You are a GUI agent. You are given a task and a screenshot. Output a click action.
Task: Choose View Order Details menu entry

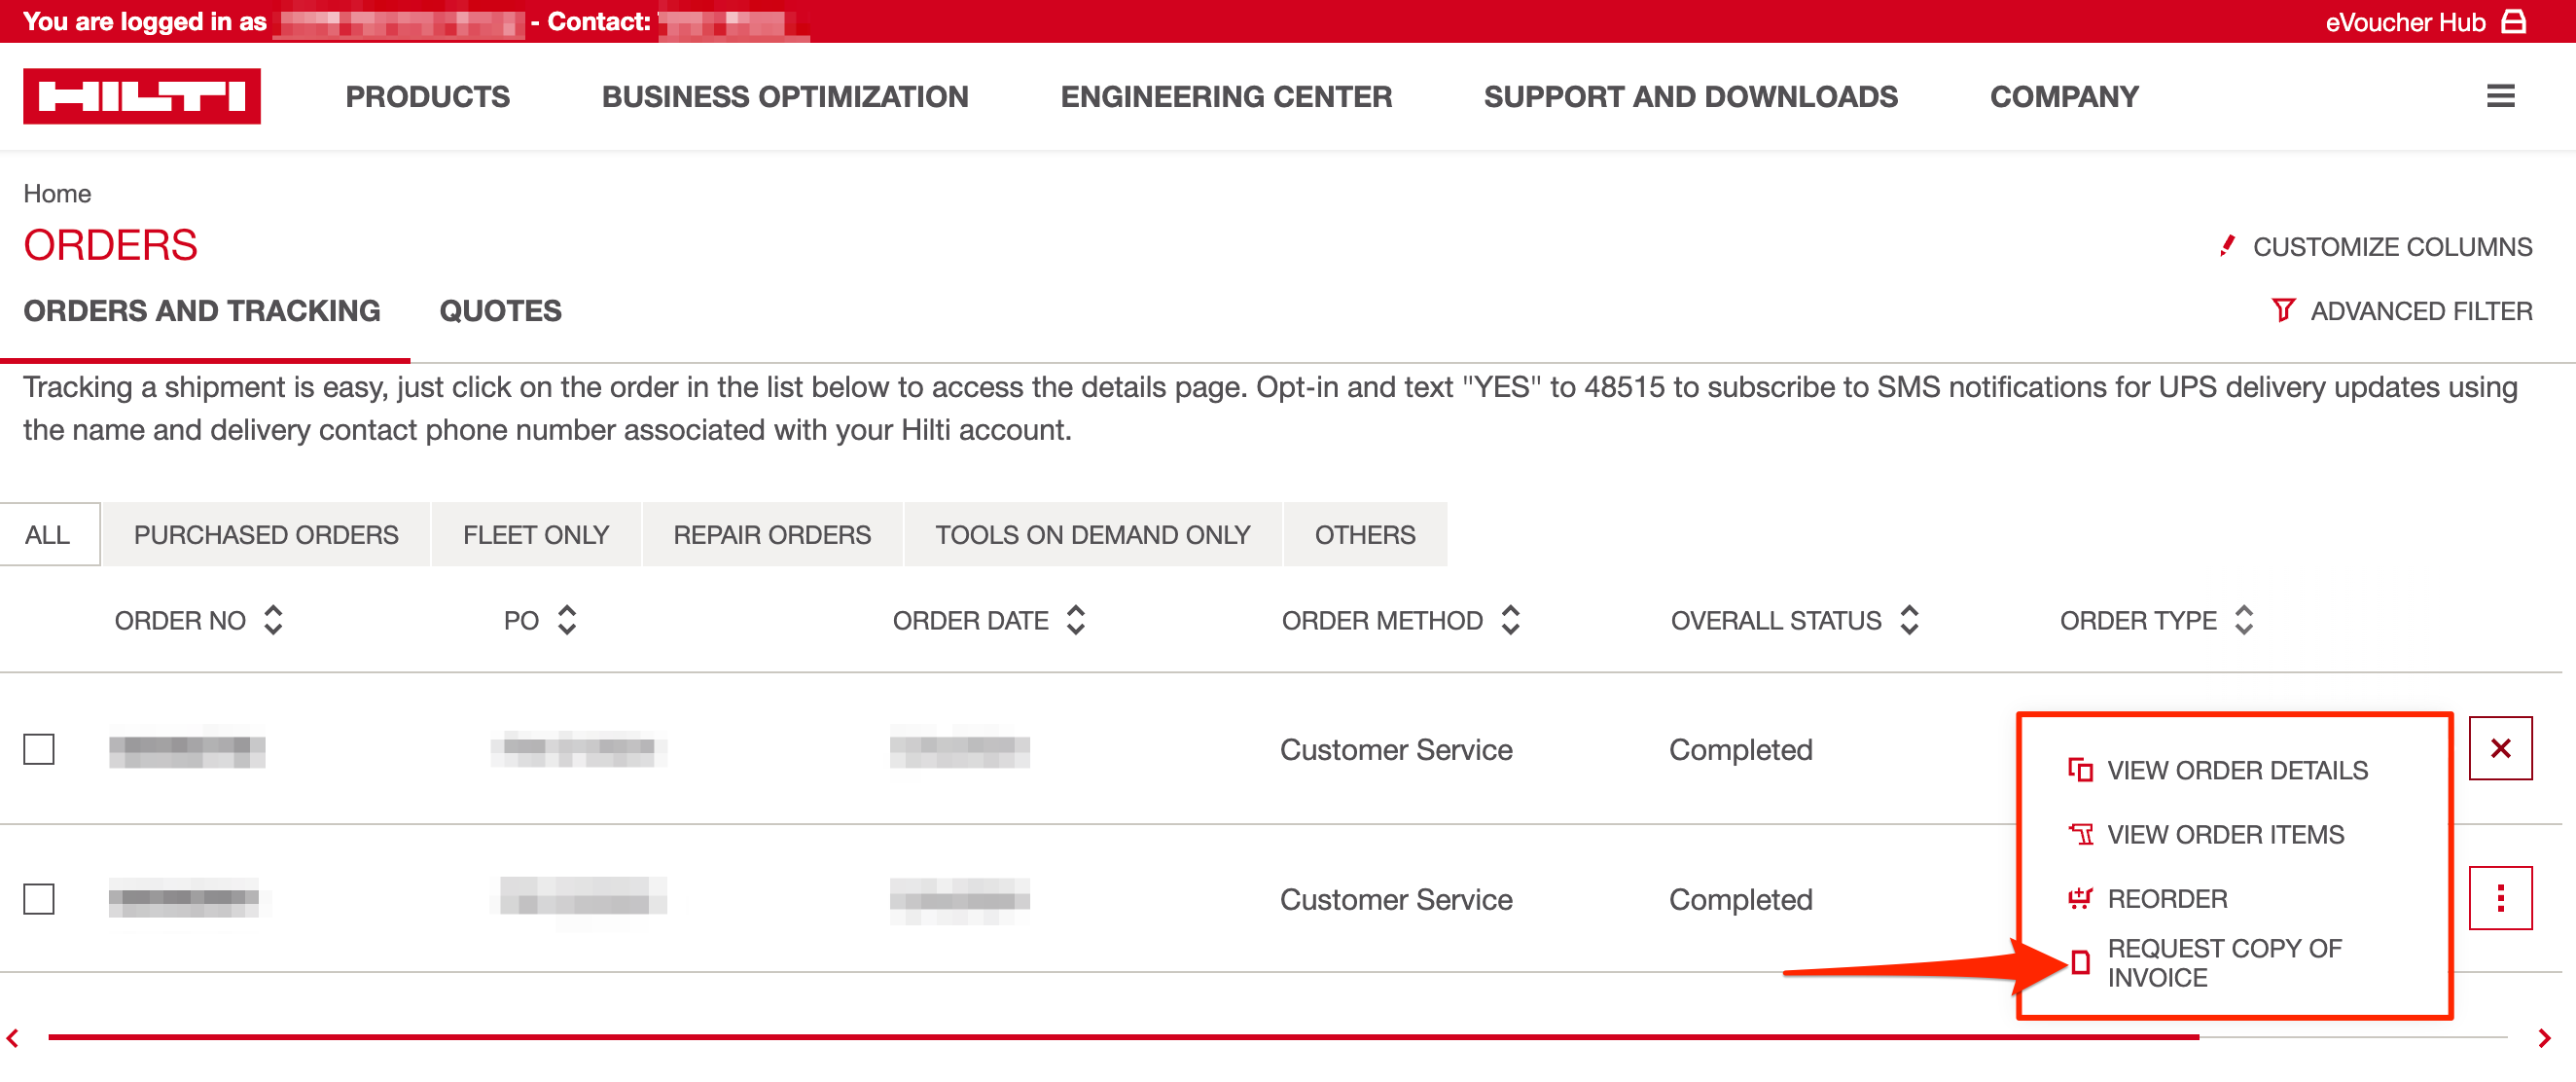click(x=2237, y=770)
